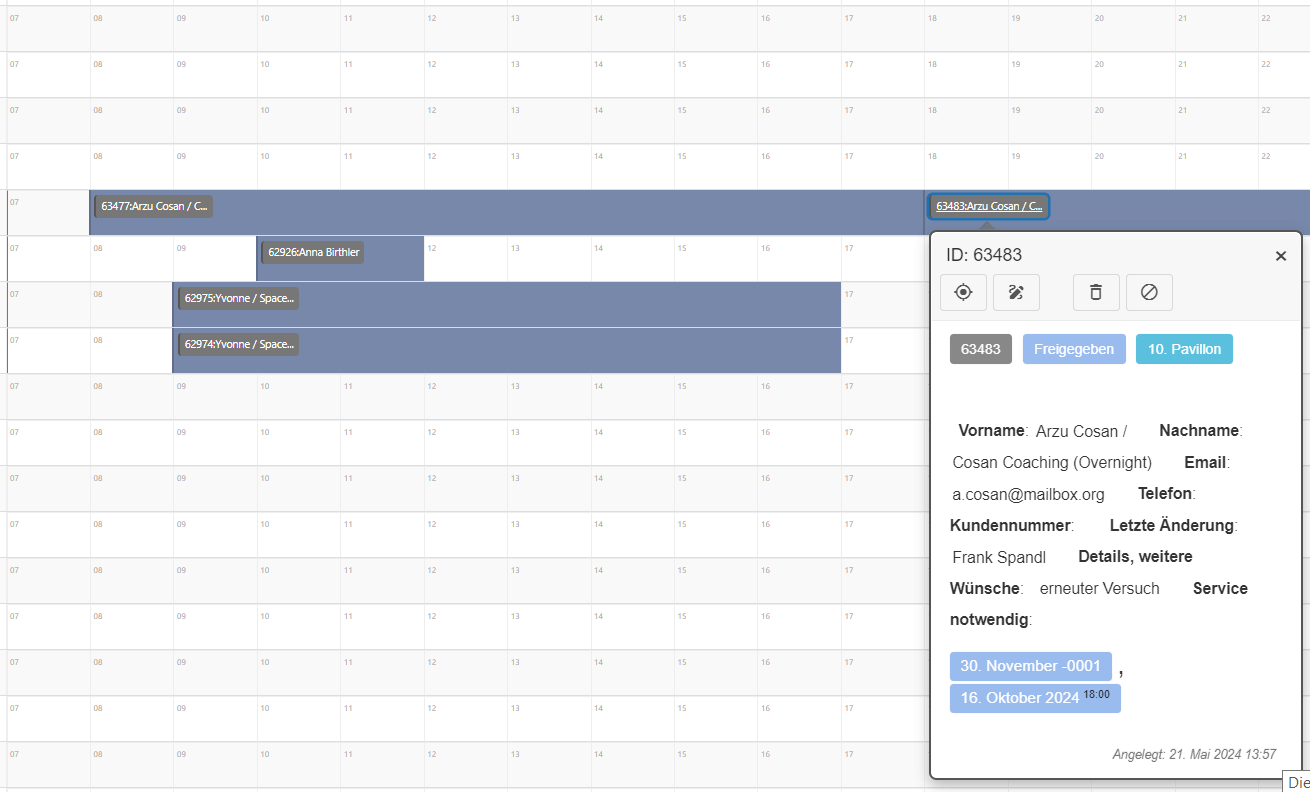The width and height of the screenshot is (1310, 792).
Task: Close the ID 63483 popup
Action: click(x=1281, y=256)
